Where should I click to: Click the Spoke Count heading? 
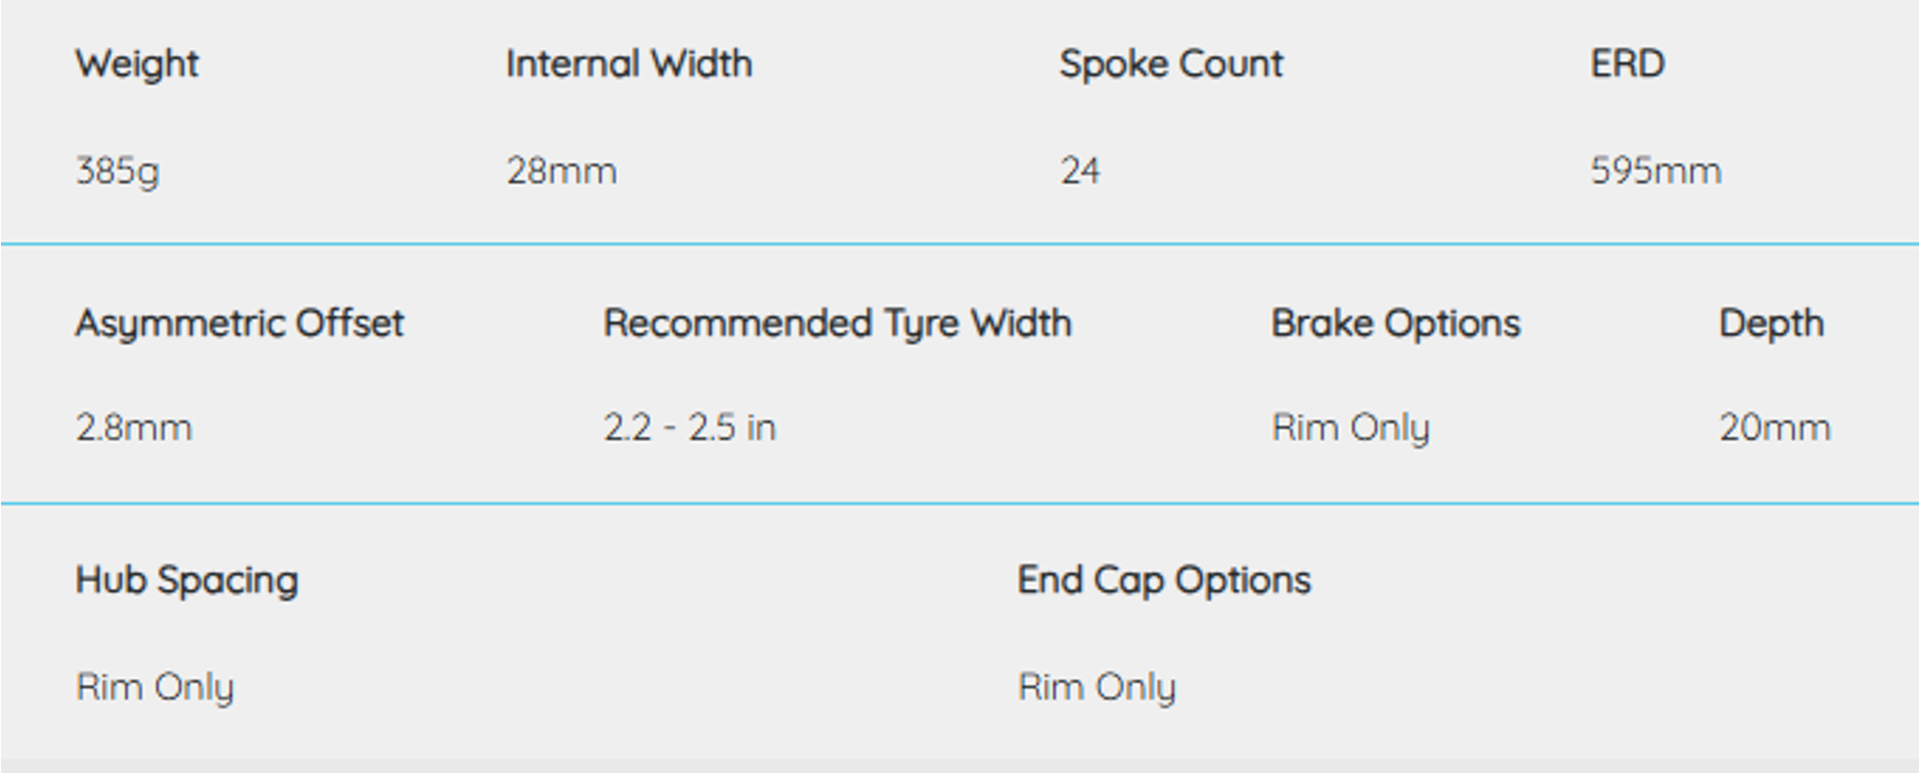point(1170,64)
